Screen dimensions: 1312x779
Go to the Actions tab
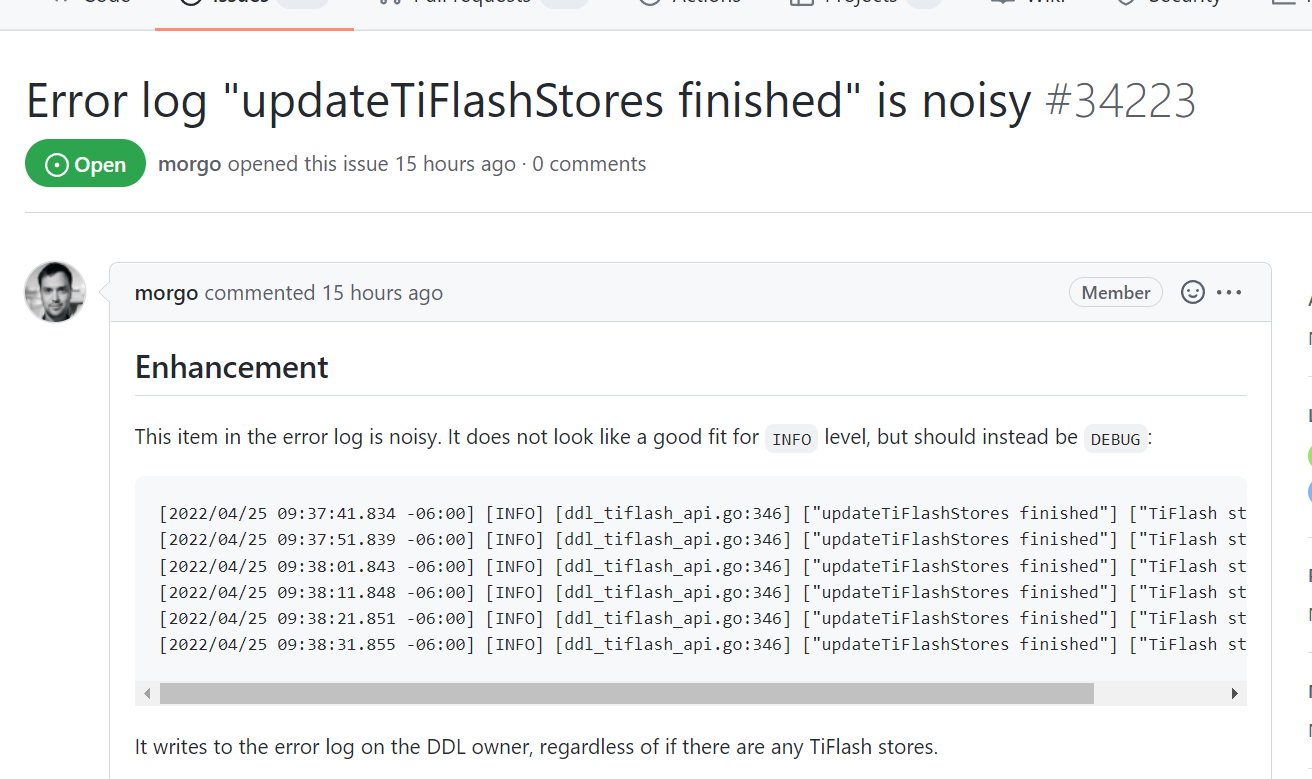tap(691, 5)
